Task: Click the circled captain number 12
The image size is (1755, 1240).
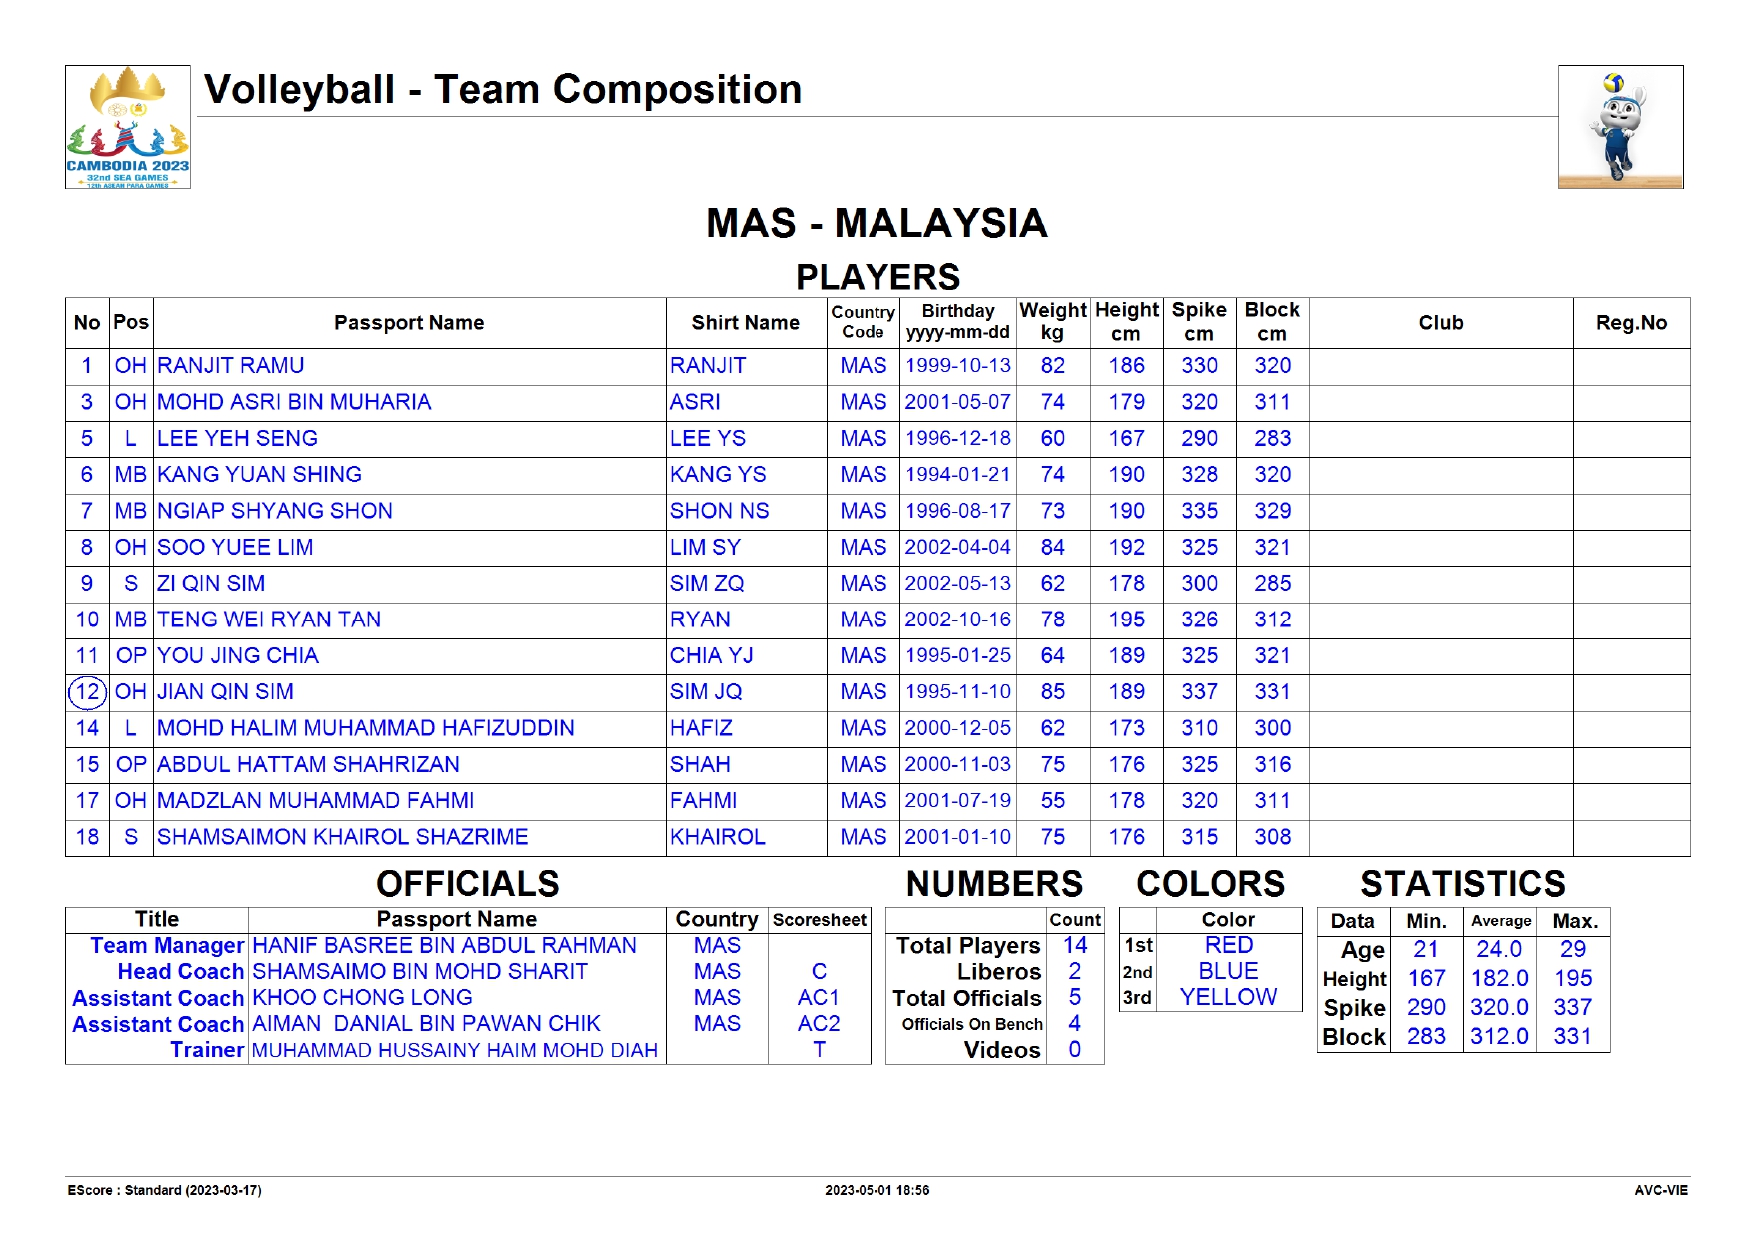Action: 87,692
